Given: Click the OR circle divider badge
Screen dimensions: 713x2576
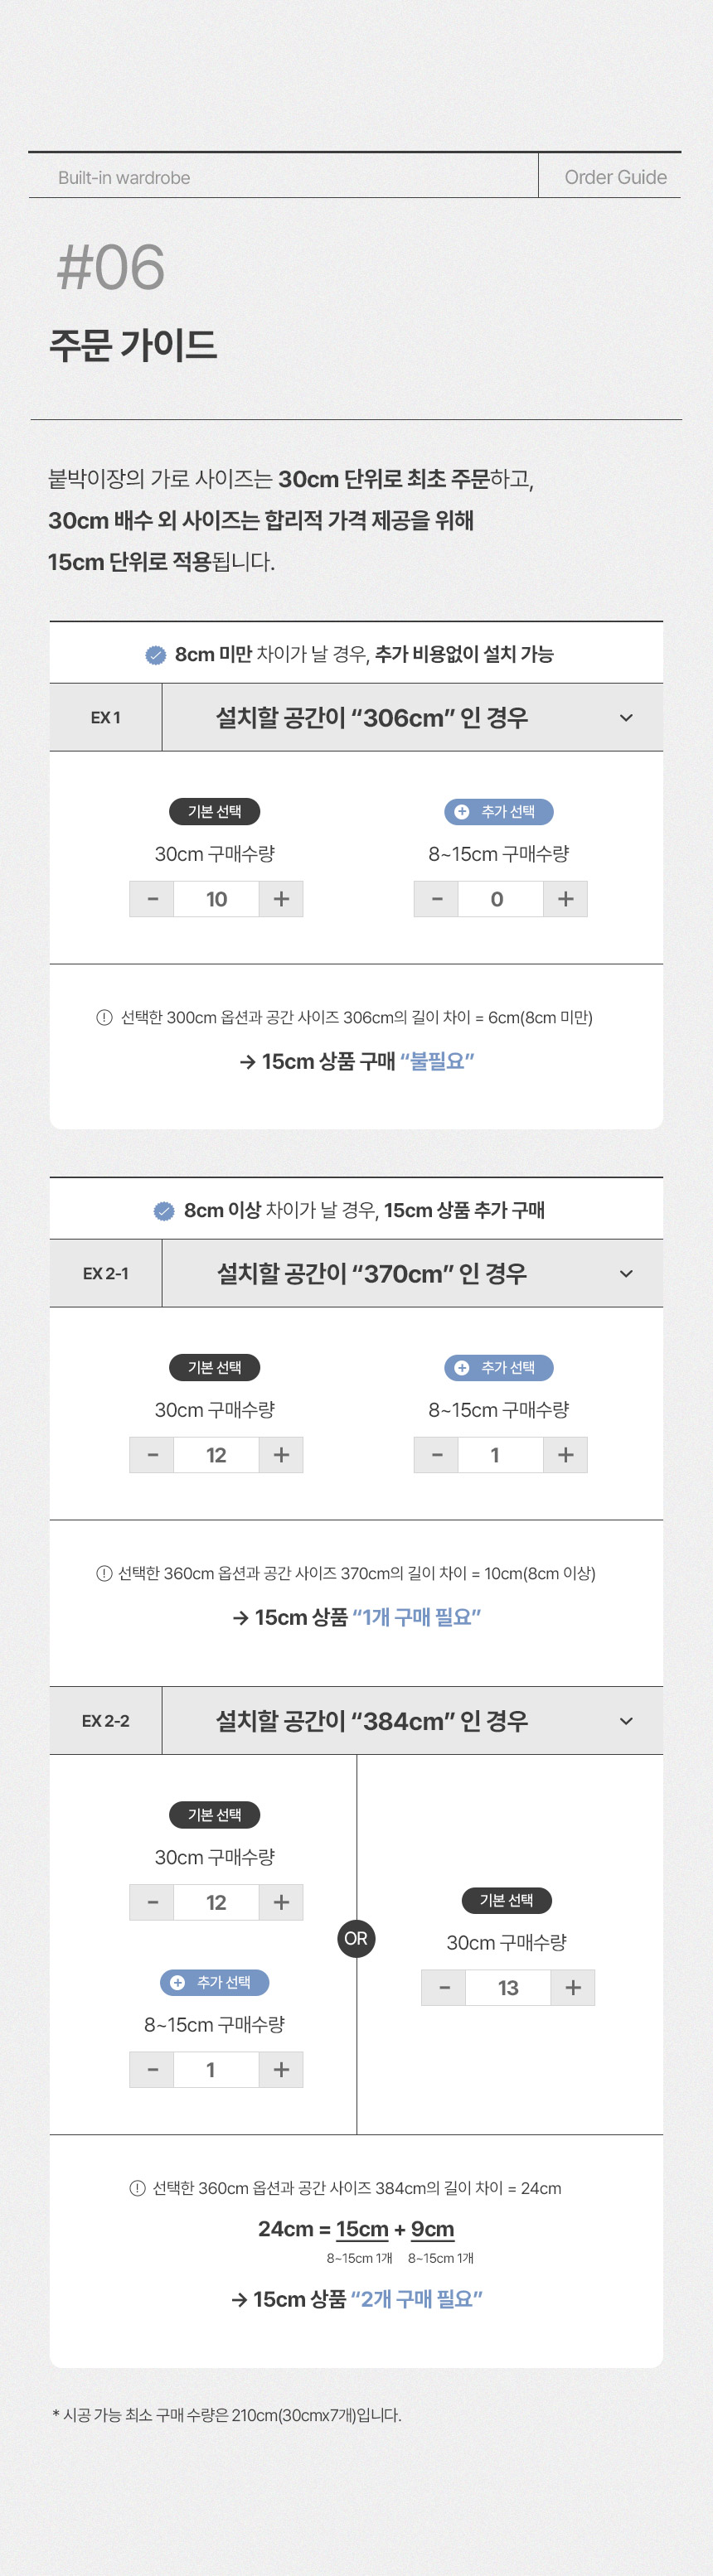Looking at the screenshot, I should (x=356, y=1939).
